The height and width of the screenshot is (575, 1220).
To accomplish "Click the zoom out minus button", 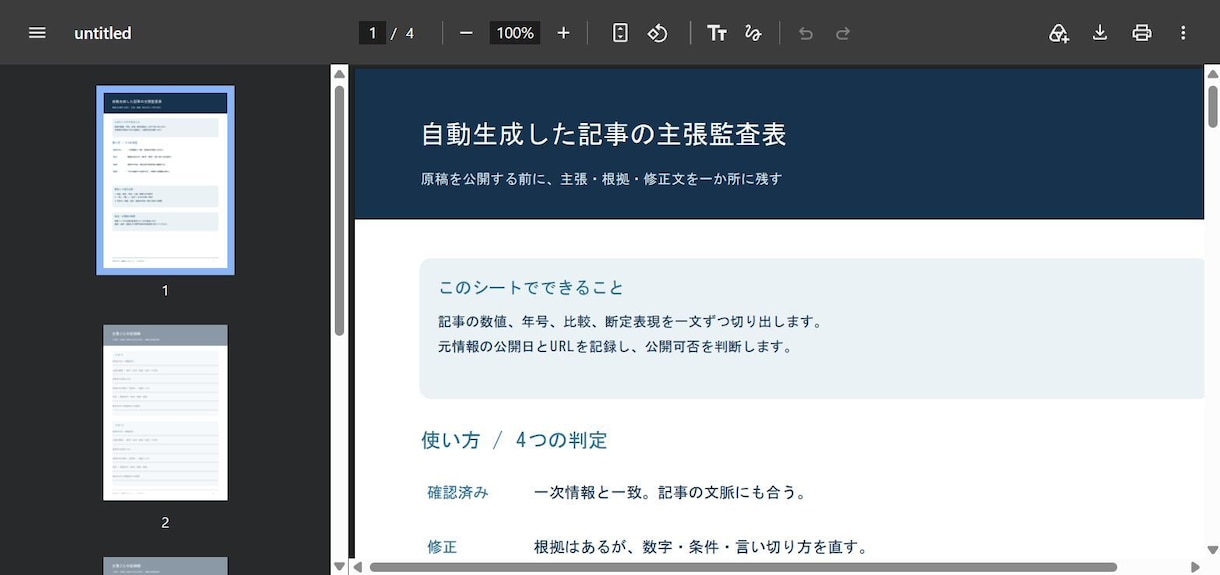I will 466,33.
